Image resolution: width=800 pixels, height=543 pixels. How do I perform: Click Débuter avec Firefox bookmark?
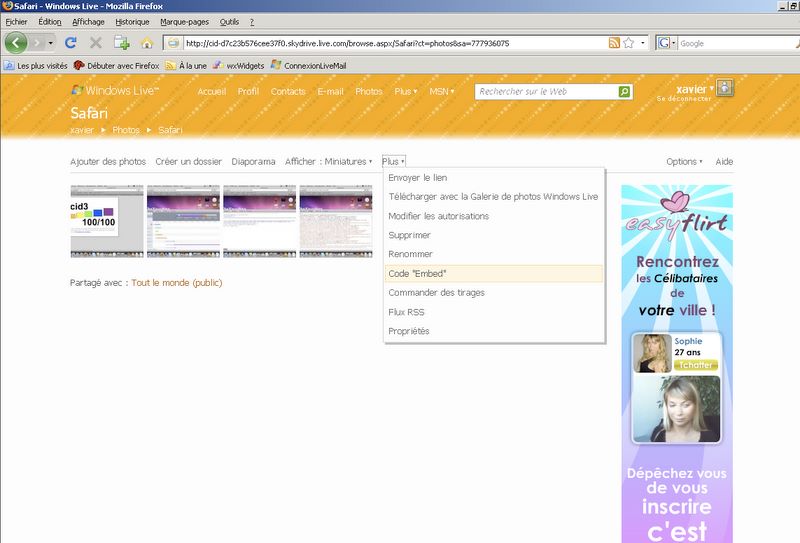pyautogui.click(x=116, y=65)
